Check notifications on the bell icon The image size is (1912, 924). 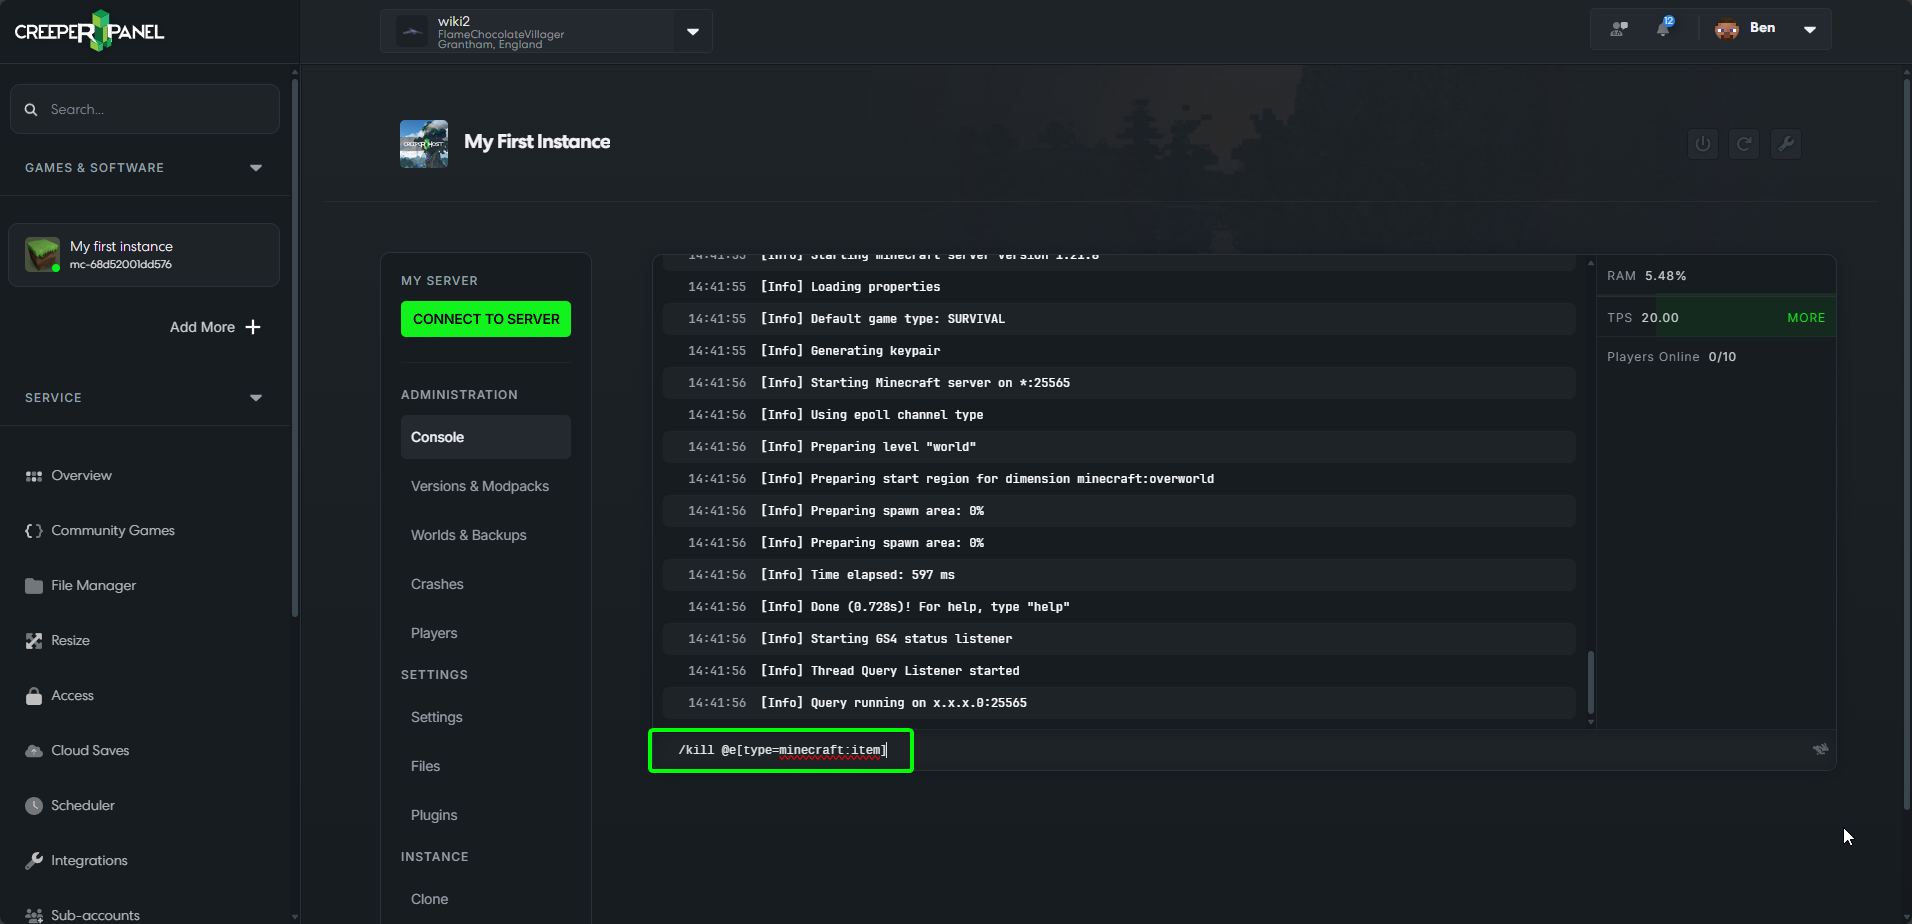(x=1664, y=28)
